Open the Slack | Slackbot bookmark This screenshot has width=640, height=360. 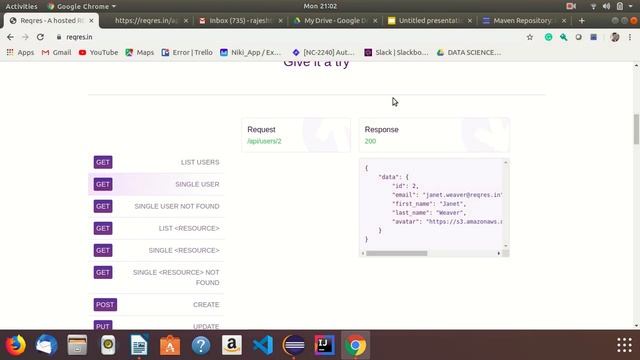(396, 53)
